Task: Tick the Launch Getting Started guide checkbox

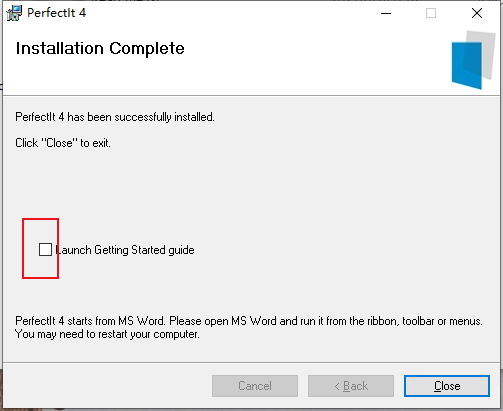Action: point(45,249)
